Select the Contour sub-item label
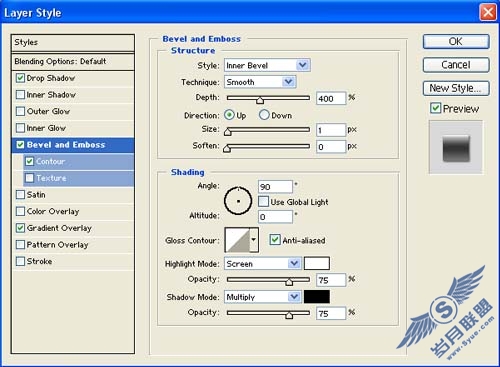The image size is (500, 367). [x=51, y=161]
